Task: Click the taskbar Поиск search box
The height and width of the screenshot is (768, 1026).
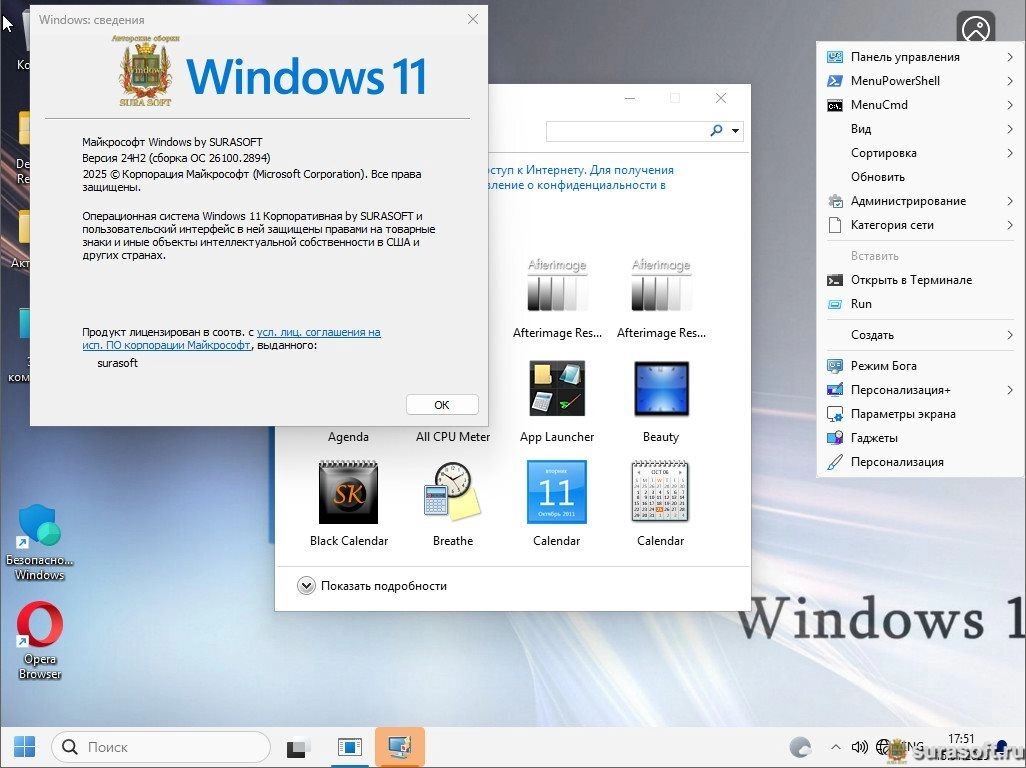Action: pyautogui.click(x=160, y=747)
